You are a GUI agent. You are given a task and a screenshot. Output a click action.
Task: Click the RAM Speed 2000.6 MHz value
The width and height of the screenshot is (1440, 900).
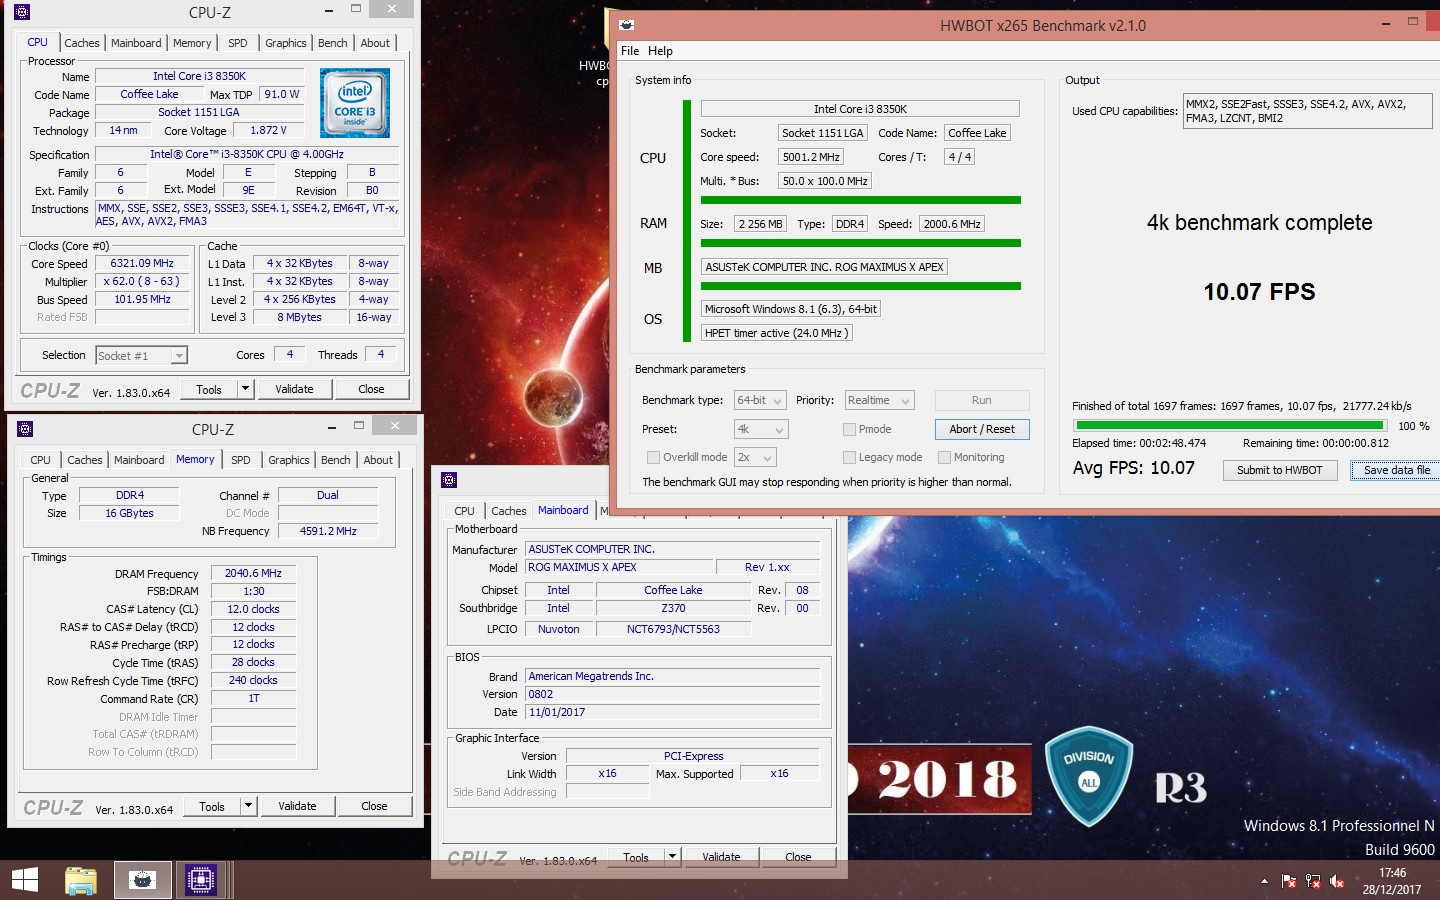pyautogui.click(x=952, y=224)
